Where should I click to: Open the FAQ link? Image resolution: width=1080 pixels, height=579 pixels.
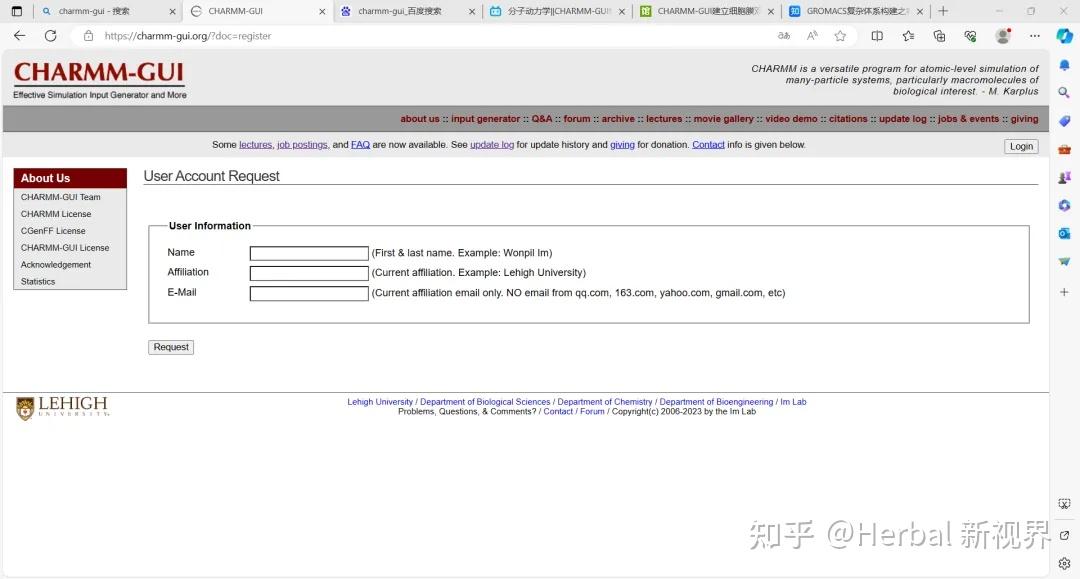[x=360, y=144]
